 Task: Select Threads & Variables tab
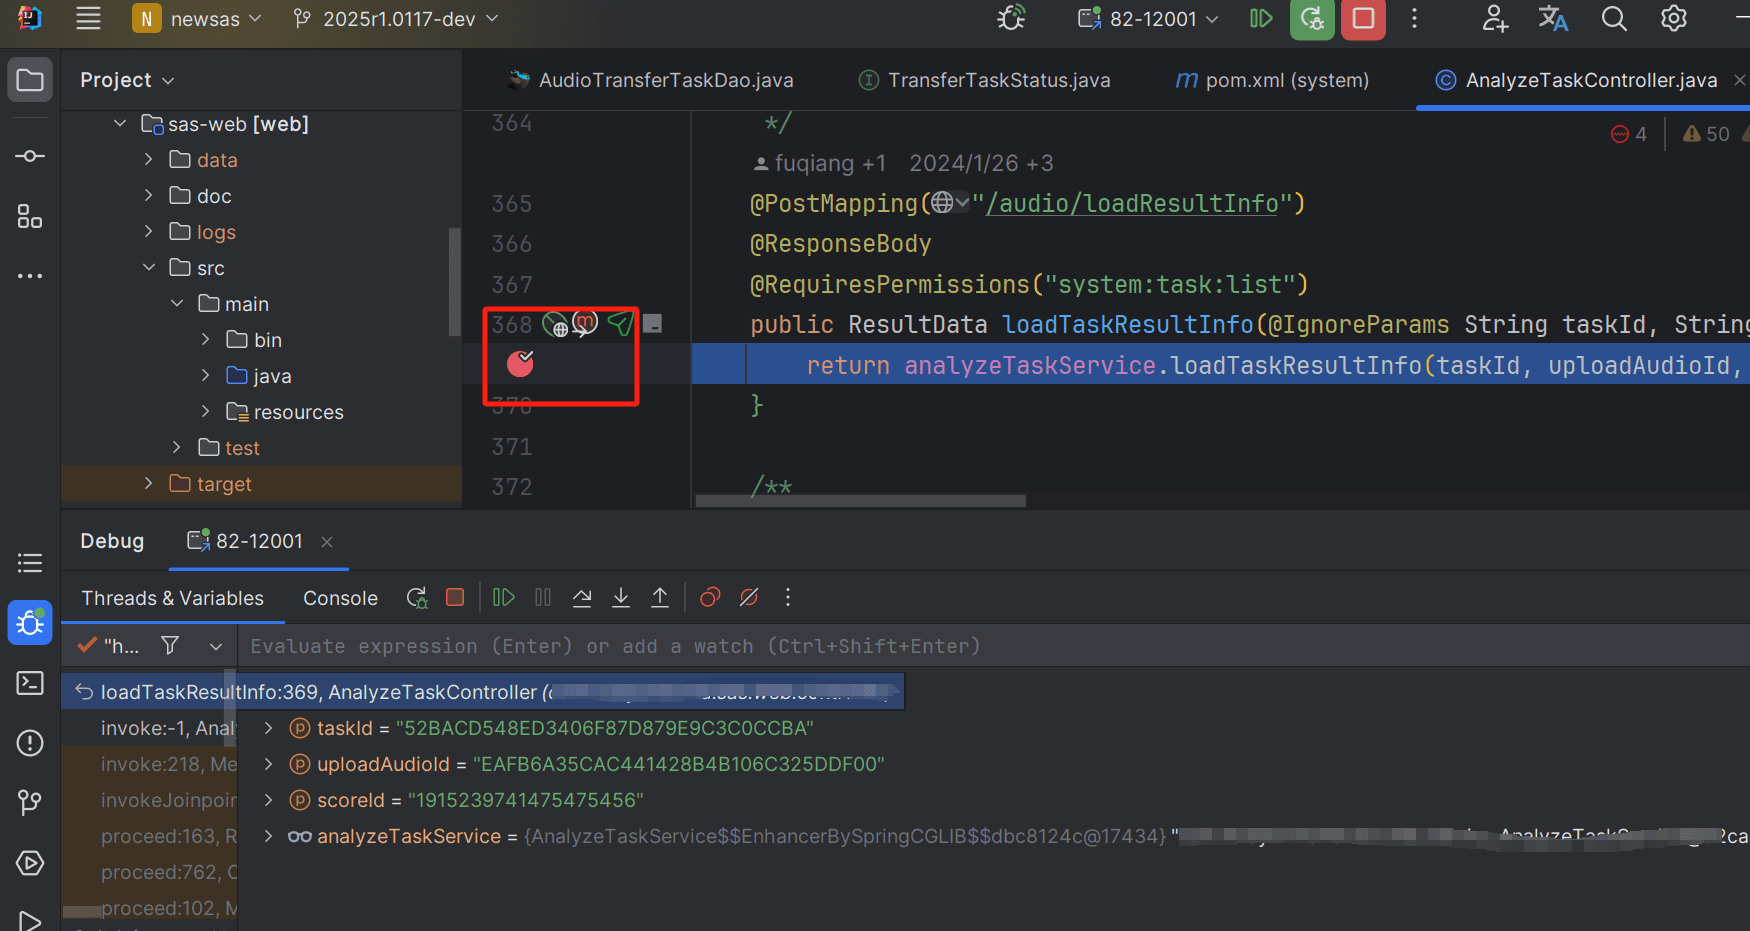pyautogui.click(x=172, y=598)
